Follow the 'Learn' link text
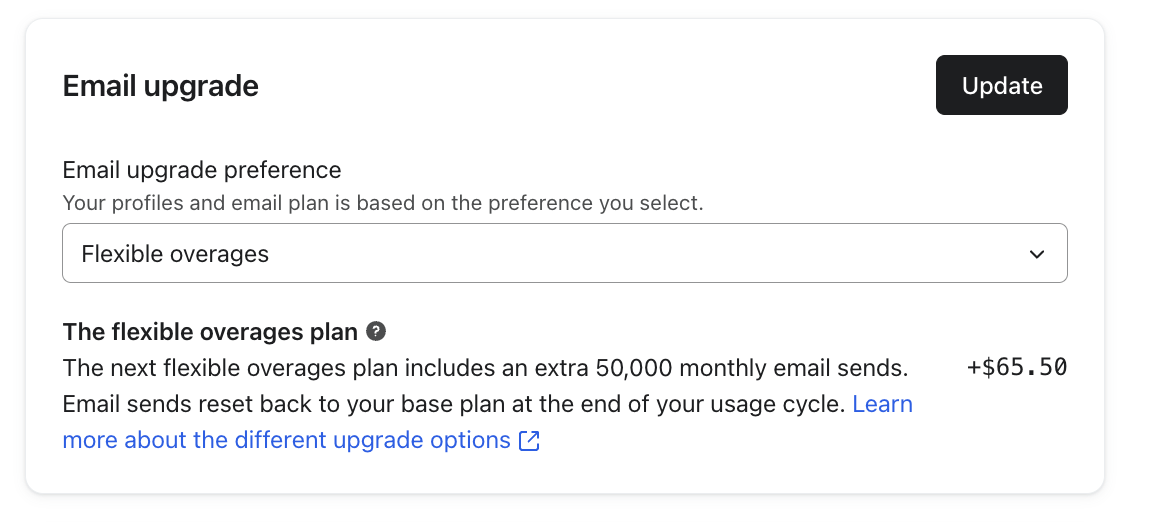 coord(882,404)
